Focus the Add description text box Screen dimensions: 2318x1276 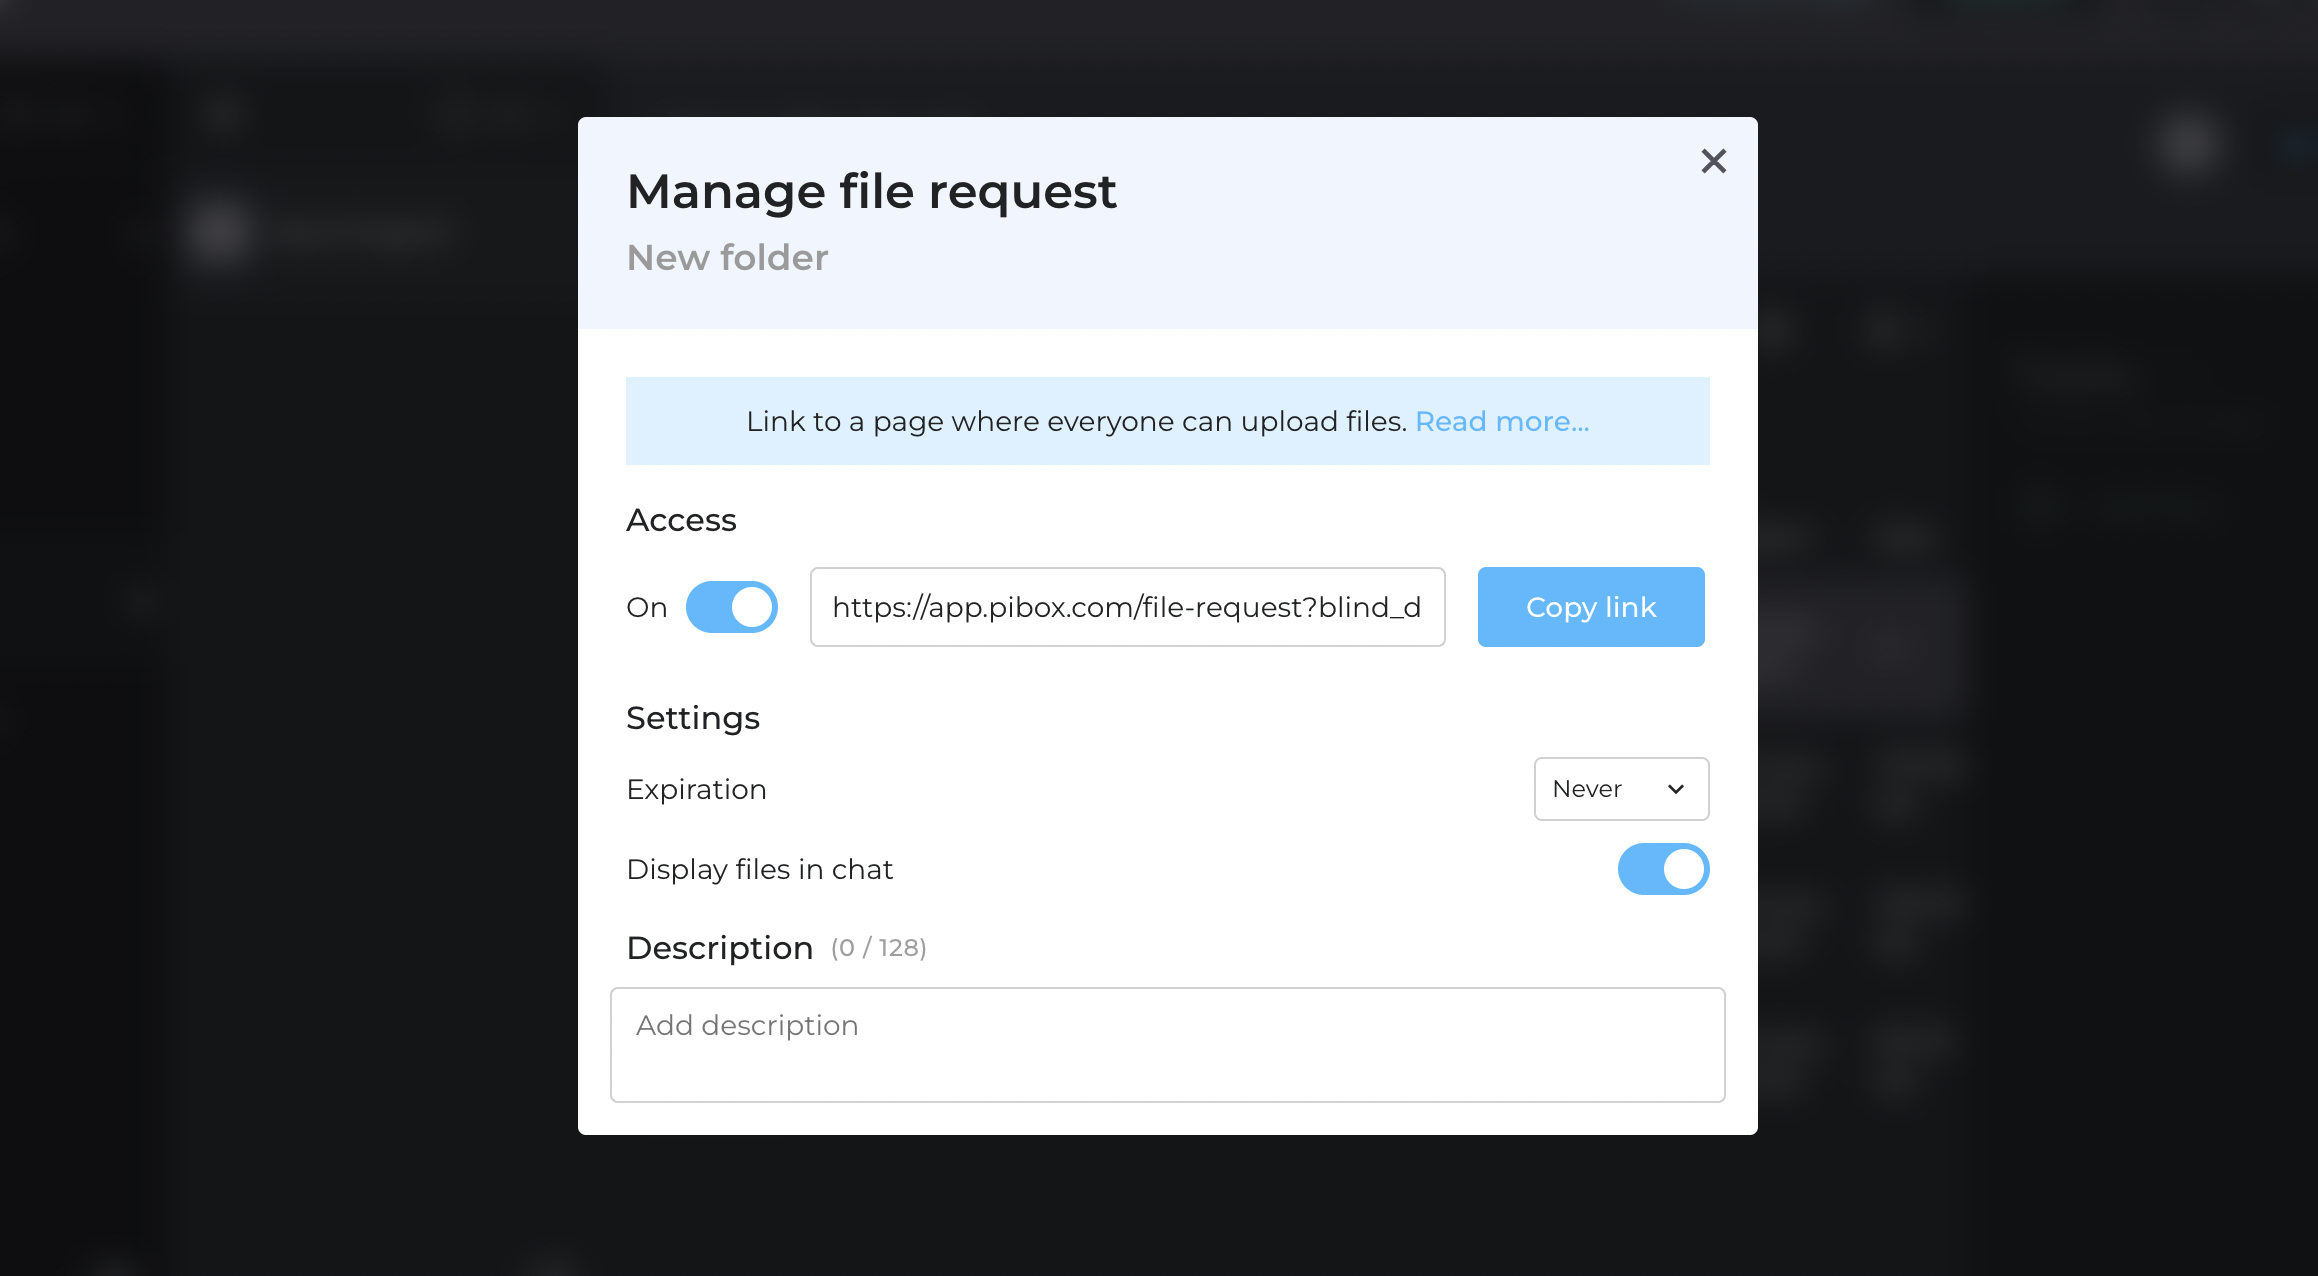click(1167, 1044)
